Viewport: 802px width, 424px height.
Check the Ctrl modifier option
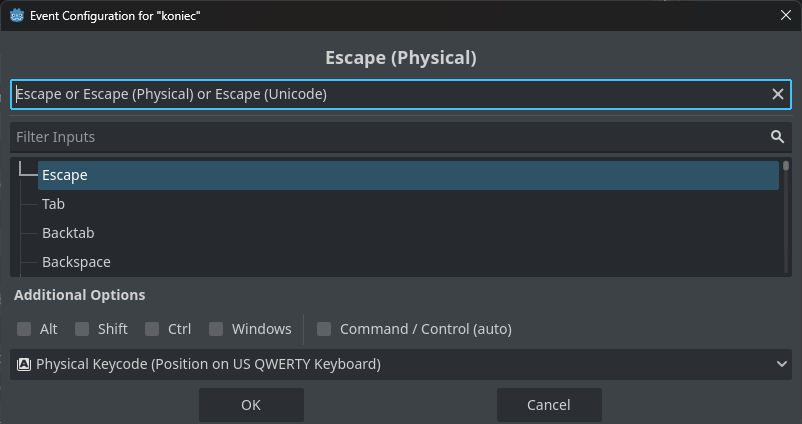tap(152, 329)
